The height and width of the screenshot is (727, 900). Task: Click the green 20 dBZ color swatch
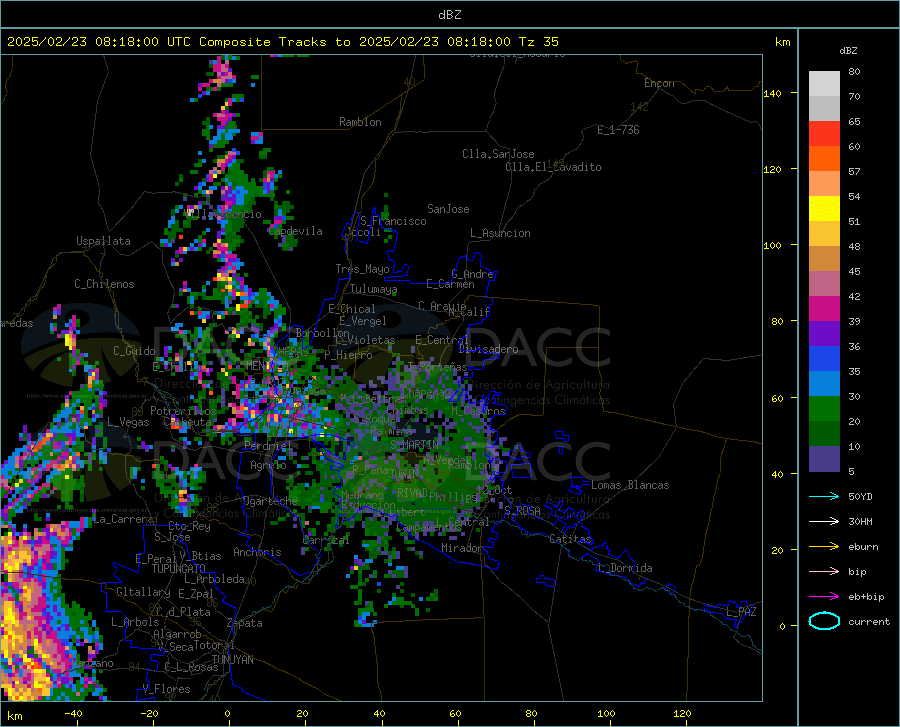(824, 409)
